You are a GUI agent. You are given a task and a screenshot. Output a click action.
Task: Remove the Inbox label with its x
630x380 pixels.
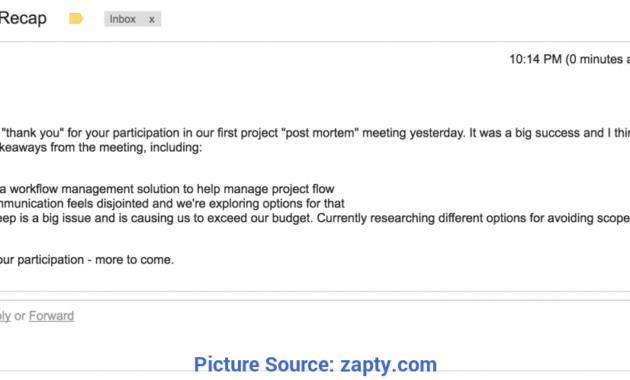pos(151,19)
